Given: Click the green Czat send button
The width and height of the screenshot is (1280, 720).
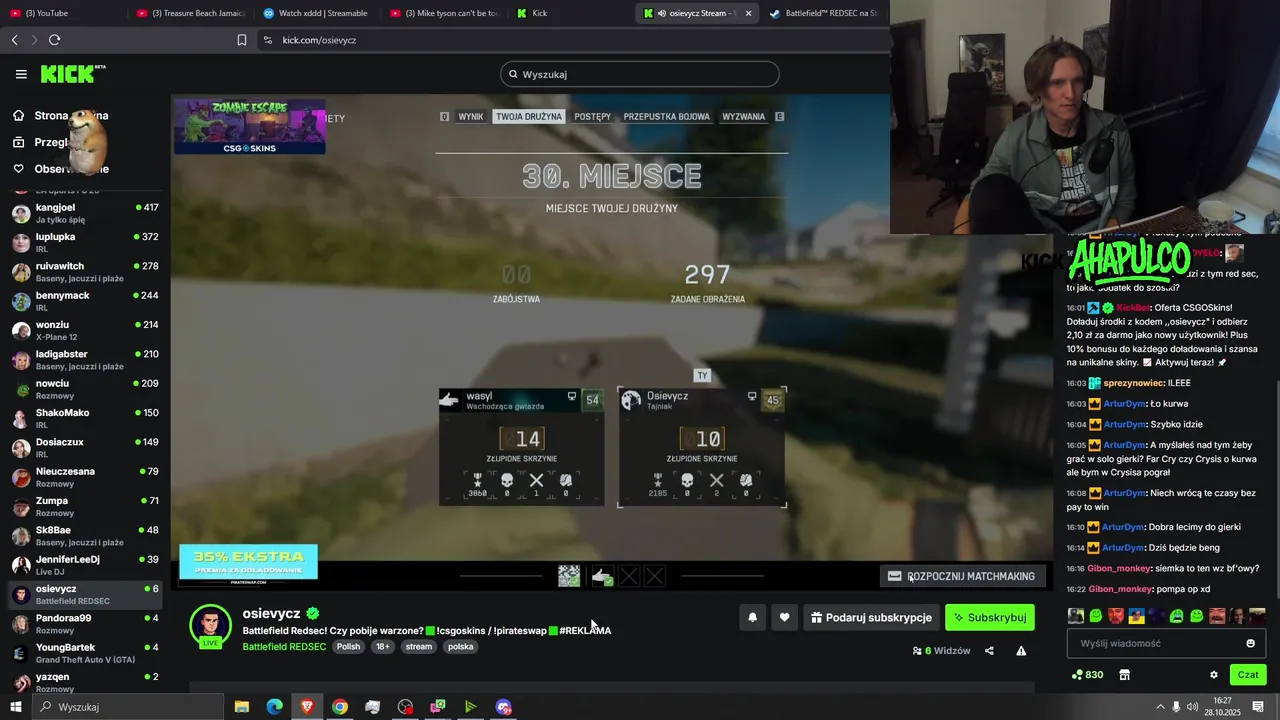Looking at the screenshot, I should pyautogui.click(x=1248, y=675).
